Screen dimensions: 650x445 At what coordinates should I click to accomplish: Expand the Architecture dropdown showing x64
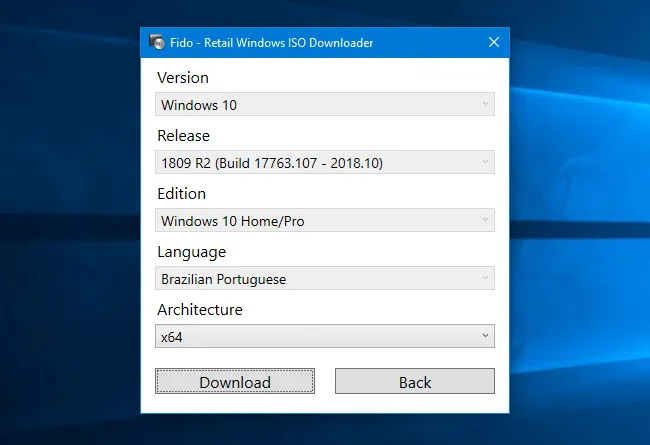(325, 336)
